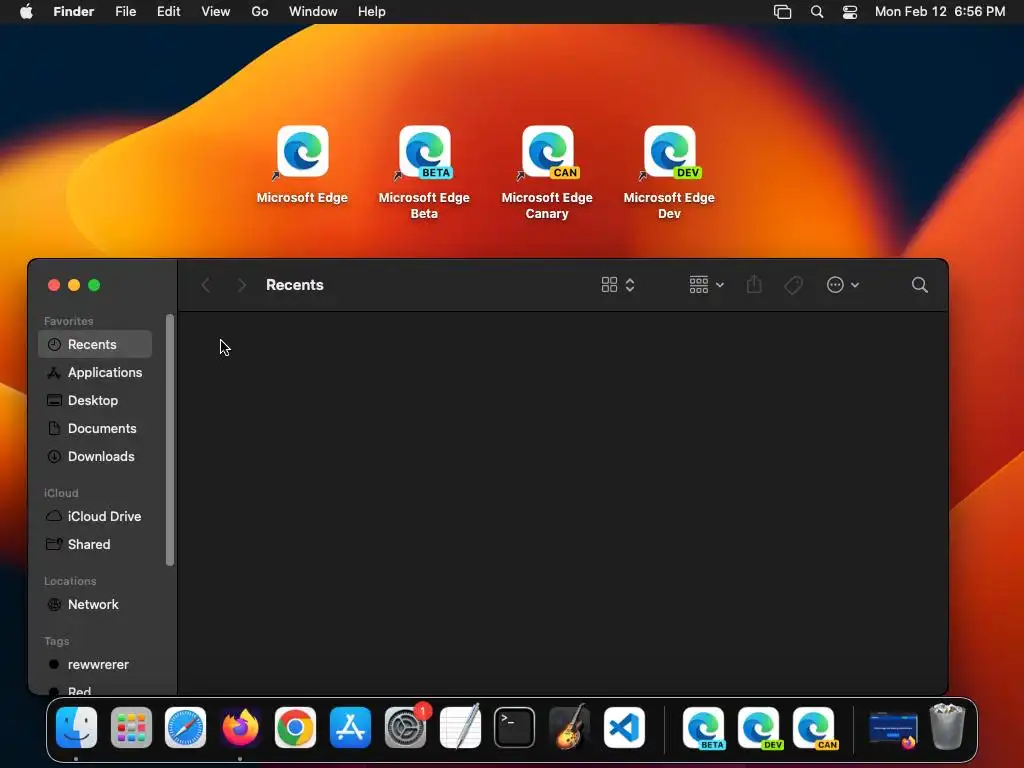Open the view mode switcher dropdown
This screenshot has height=768, width=1024.
618,285
